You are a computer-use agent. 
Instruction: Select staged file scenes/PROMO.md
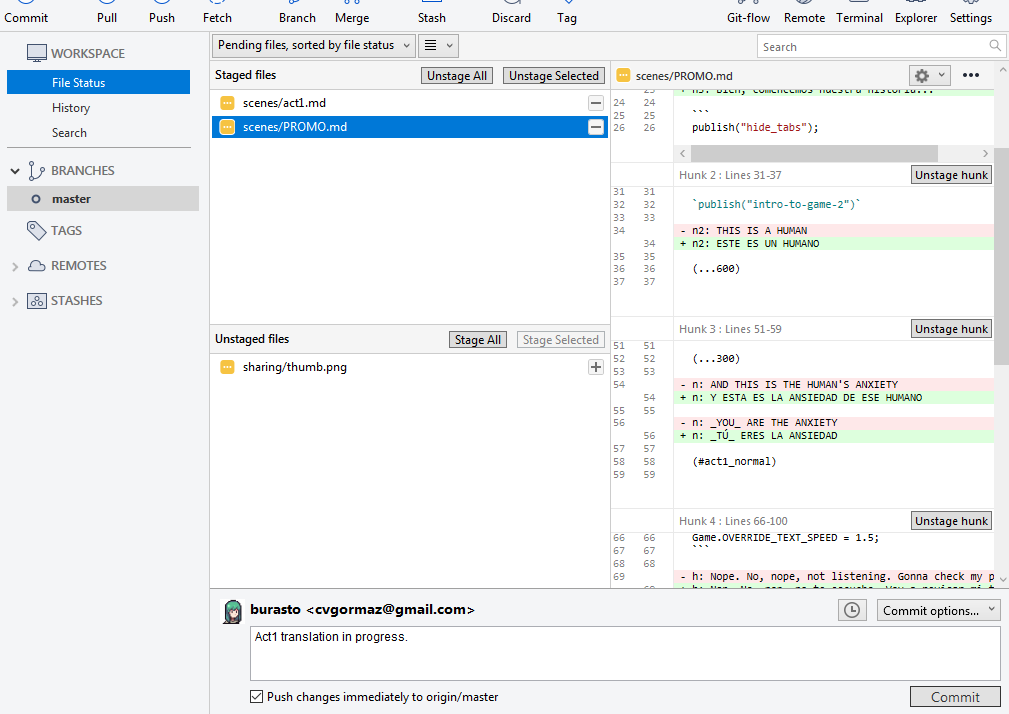click(409, 127)
